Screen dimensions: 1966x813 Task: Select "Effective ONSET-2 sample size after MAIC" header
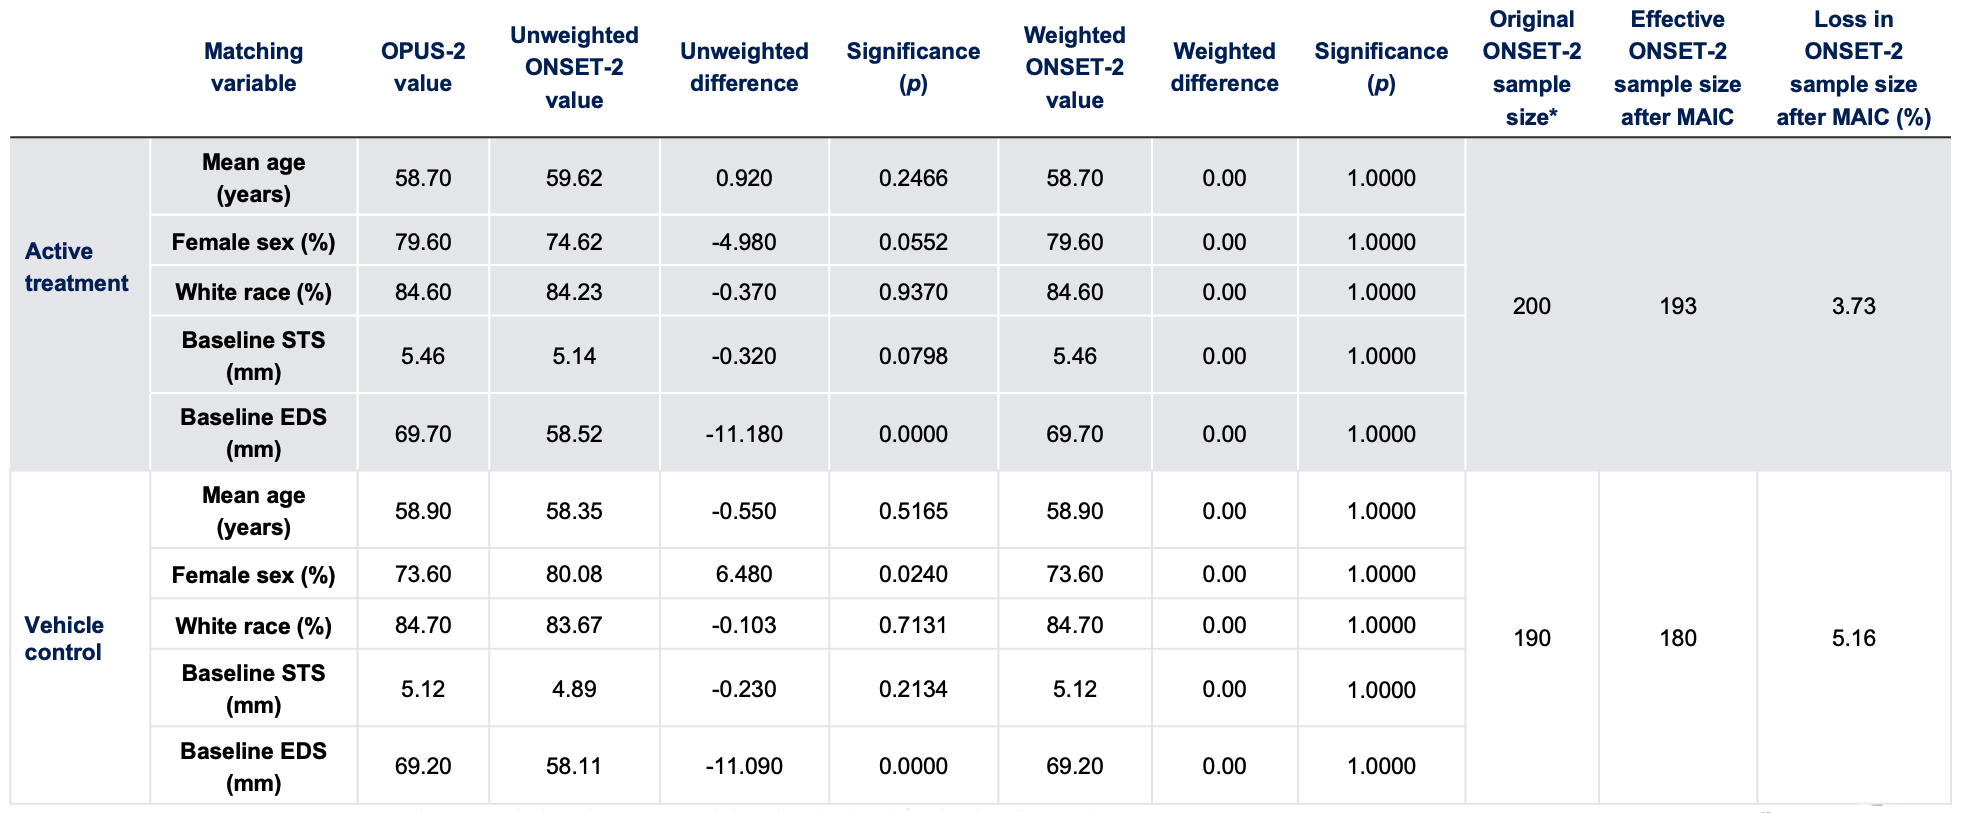pos(1677,67)
